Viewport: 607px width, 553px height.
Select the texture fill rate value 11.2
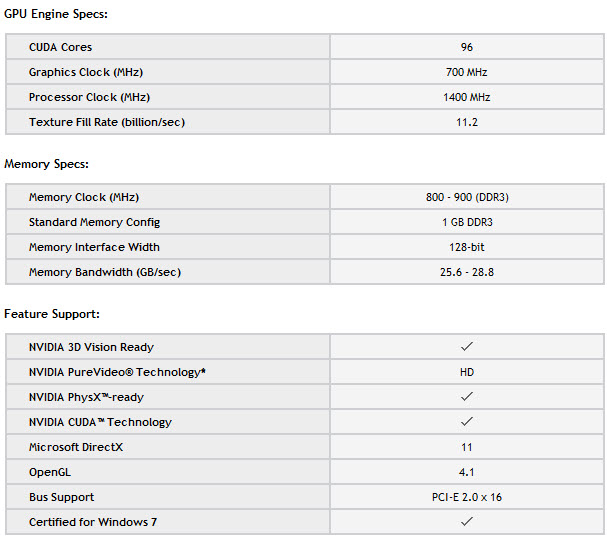467,122
